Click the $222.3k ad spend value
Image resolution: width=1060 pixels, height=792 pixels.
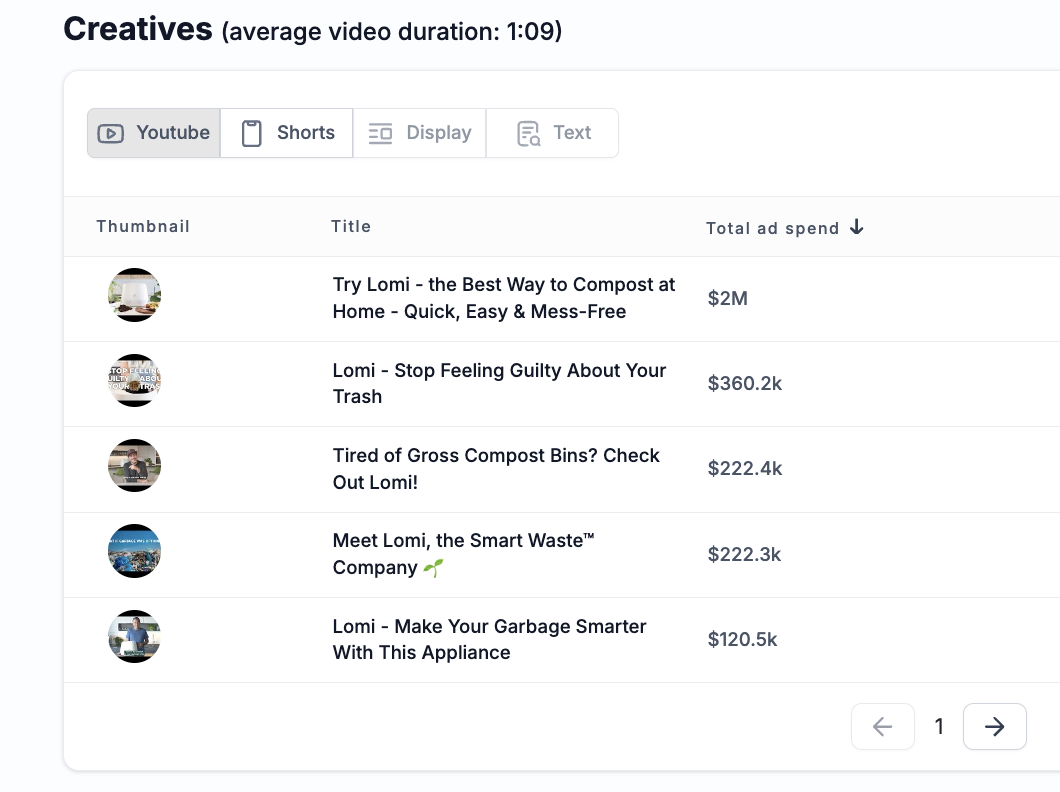[x=744, y=554]
